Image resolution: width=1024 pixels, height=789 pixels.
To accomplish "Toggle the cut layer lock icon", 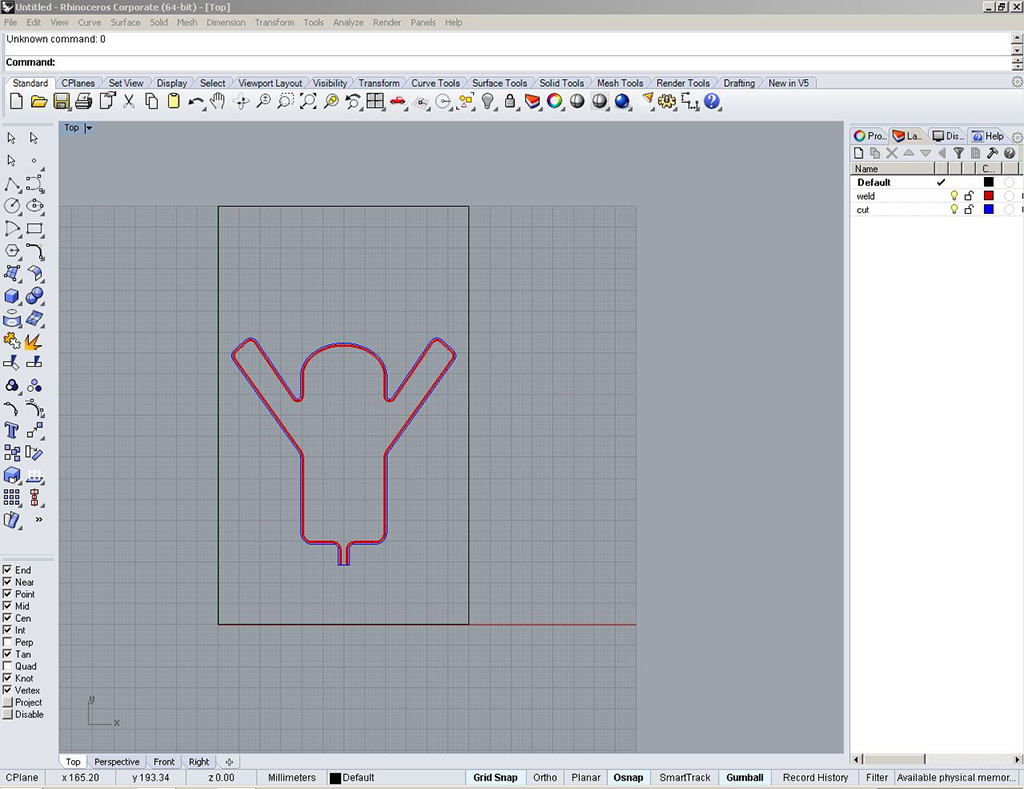I will click(x=969, y=209).
